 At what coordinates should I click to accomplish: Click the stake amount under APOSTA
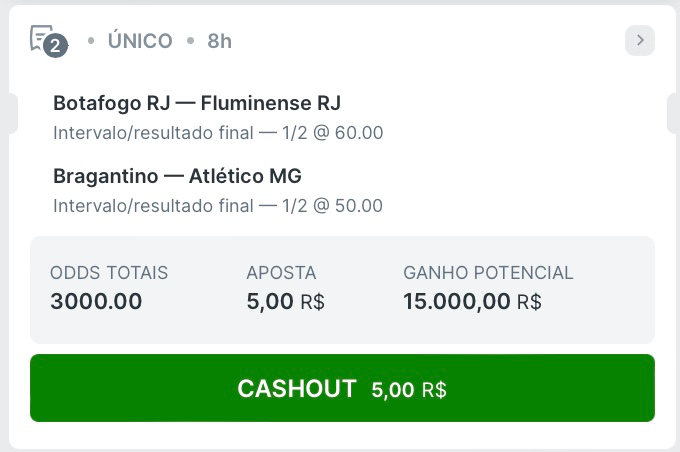point(285,301)
